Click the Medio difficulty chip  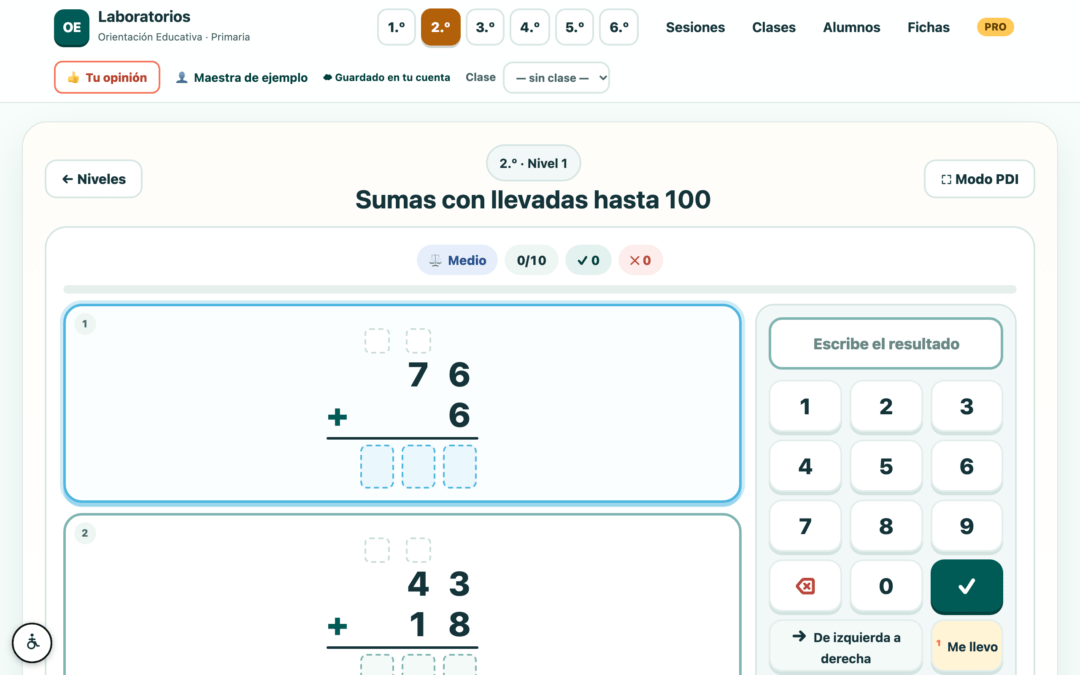(457, 260)
